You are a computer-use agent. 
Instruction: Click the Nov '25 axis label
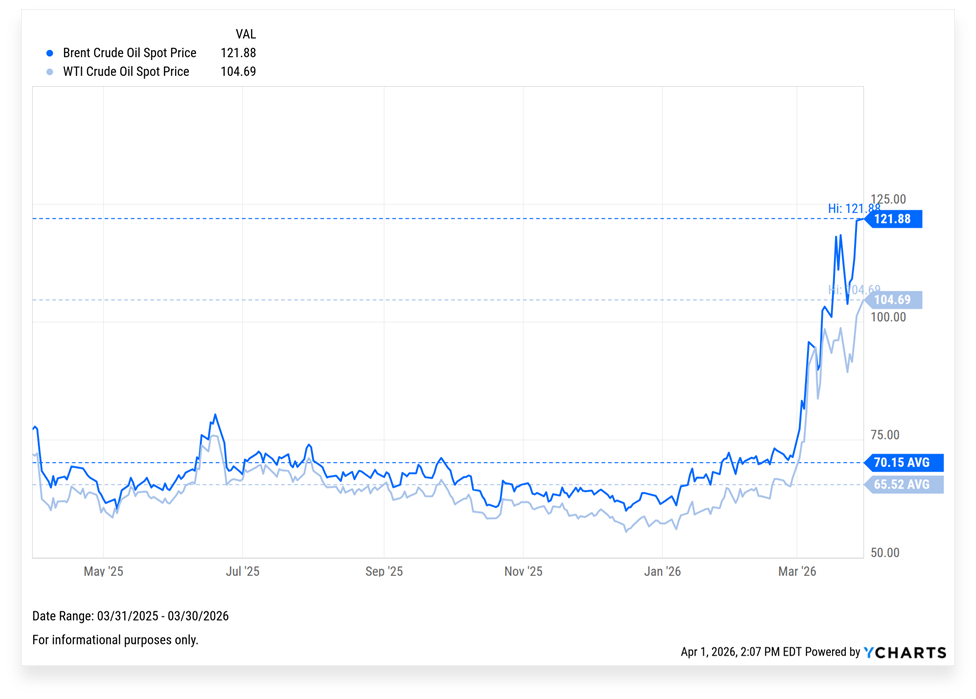click(x=523, y=572)
